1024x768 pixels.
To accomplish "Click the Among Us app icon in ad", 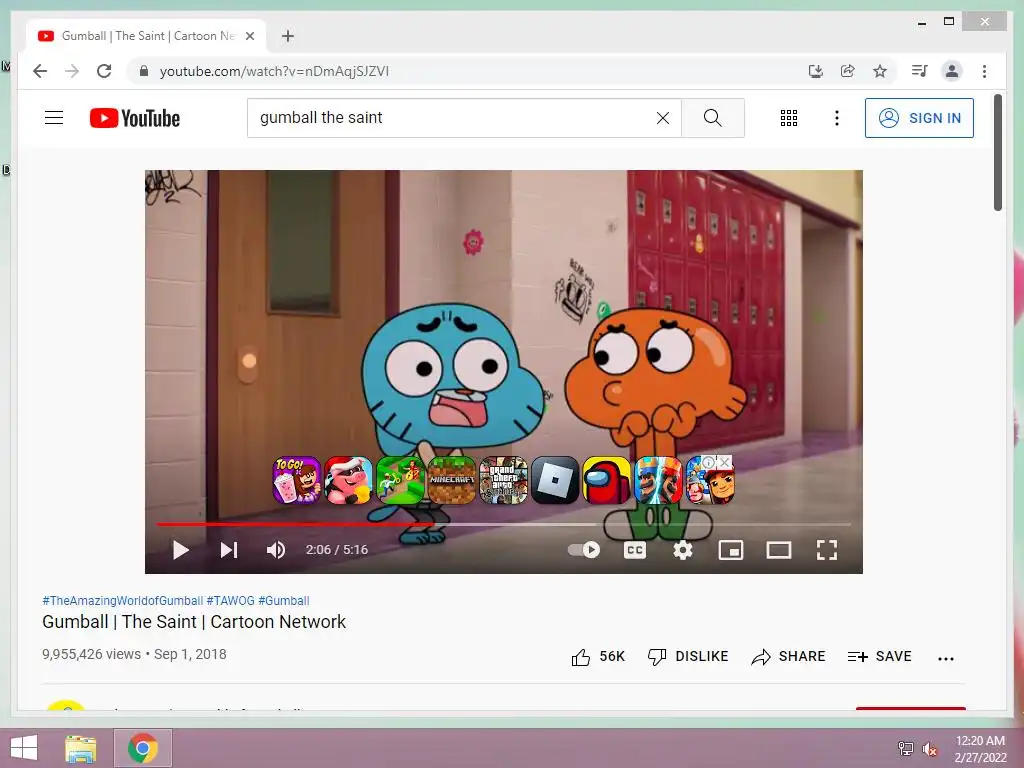I will tap(606, 480).
